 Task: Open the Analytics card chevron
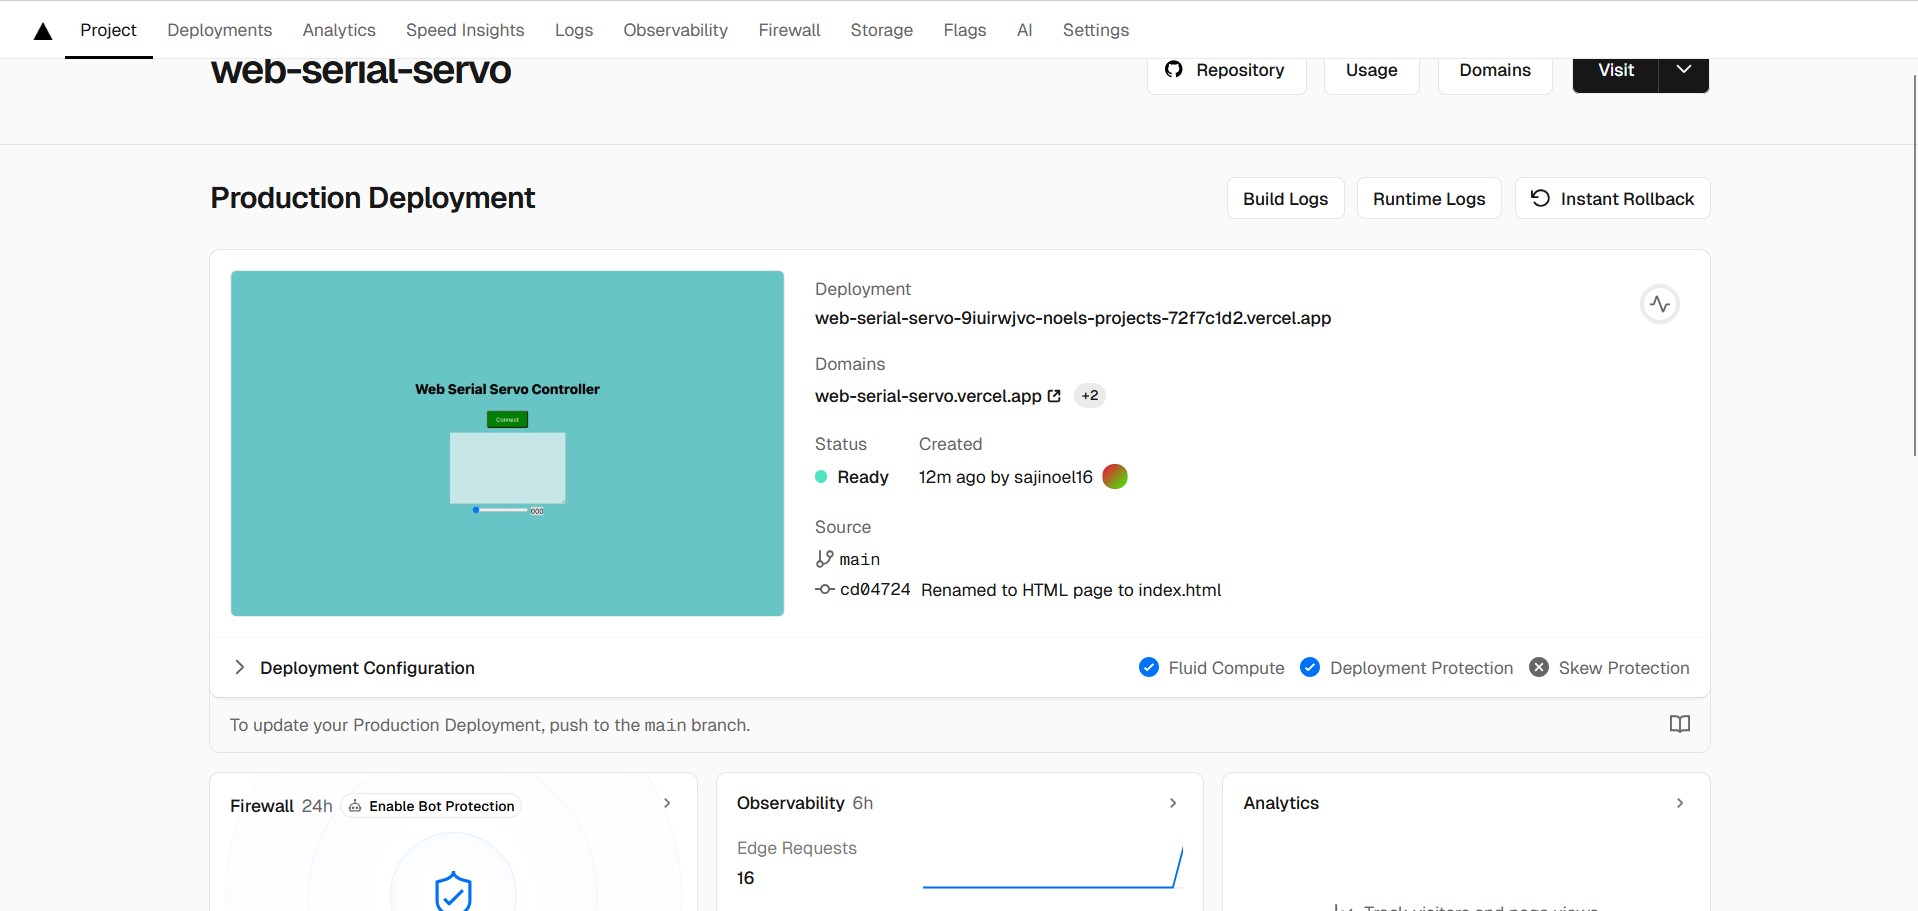[x=1679, y=803]
